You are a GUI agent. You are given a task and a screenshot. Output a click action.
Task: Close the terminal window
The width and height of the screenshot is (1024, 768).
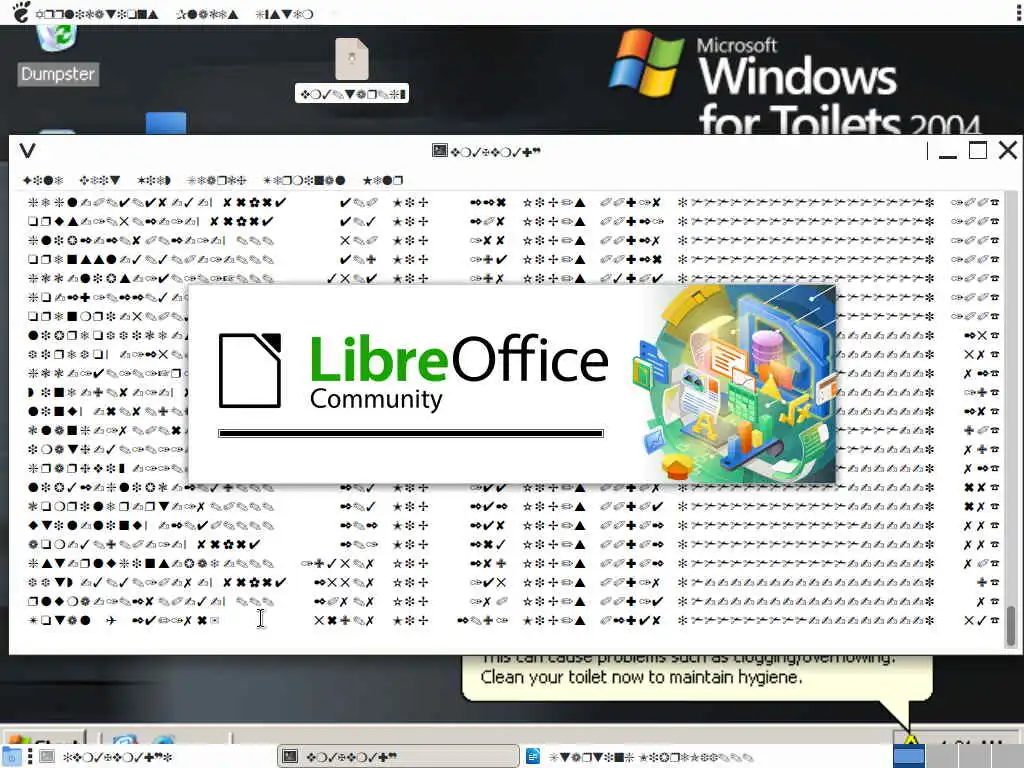tap(1008, 151)
